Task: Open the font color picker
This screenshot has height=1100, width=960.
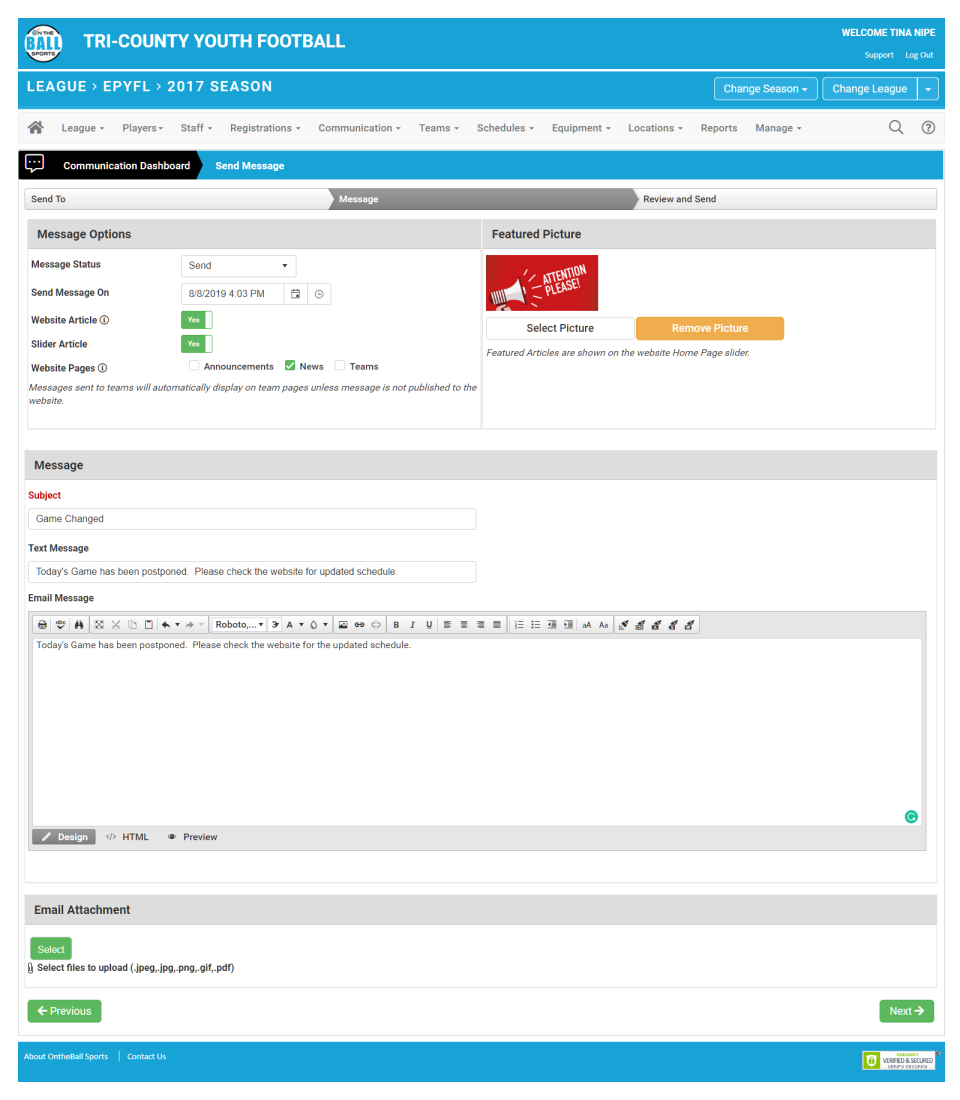Action: pyautogui.click(x=294, y=624)
